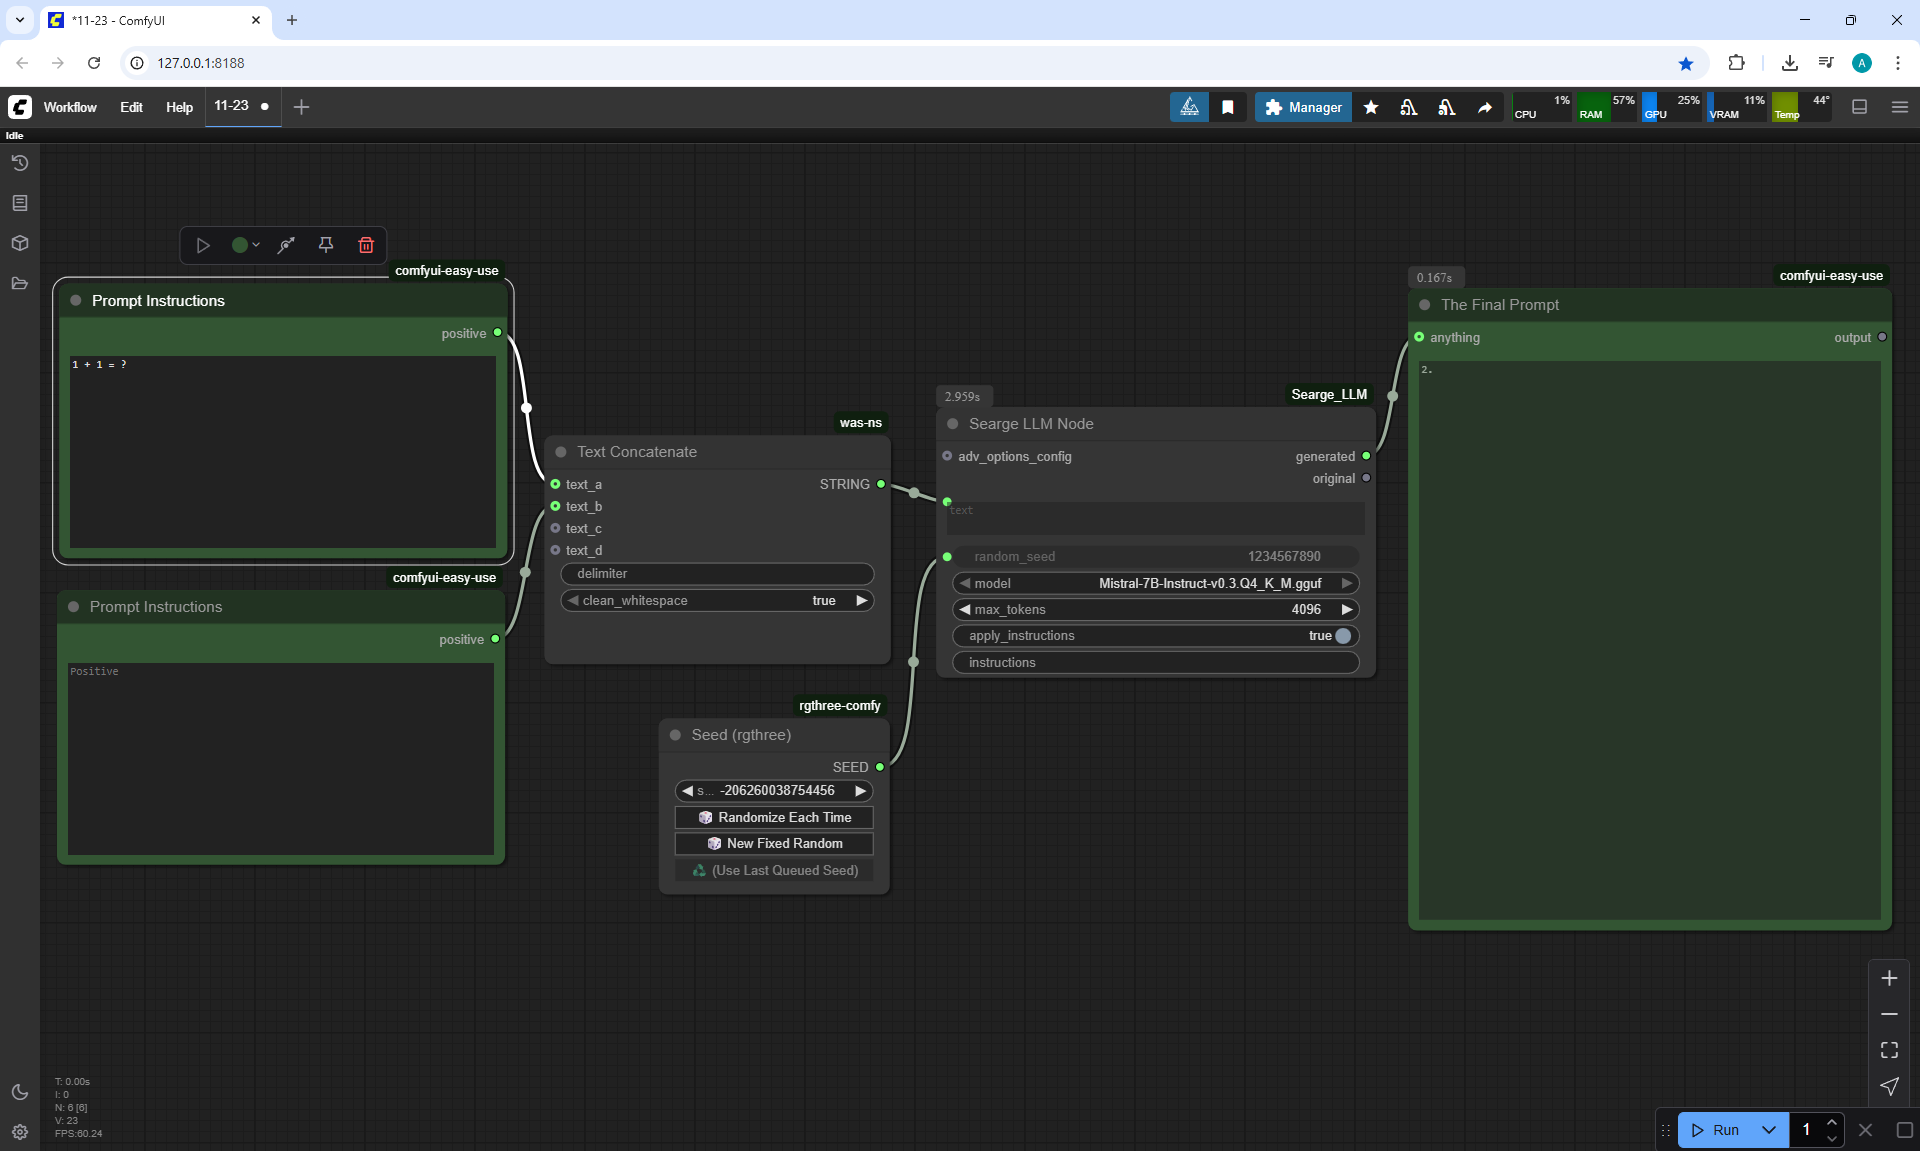Open the node library cube icon
This screenshot has width=1920, height=1151.
19,243
